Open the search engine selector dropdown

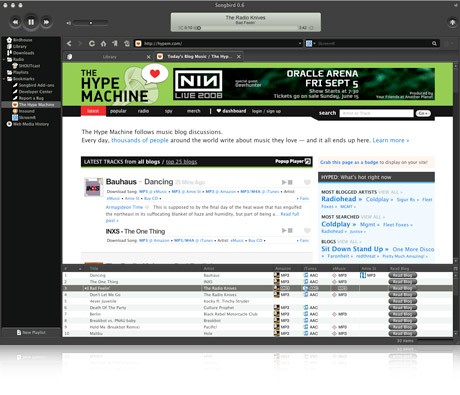point(311,43)
